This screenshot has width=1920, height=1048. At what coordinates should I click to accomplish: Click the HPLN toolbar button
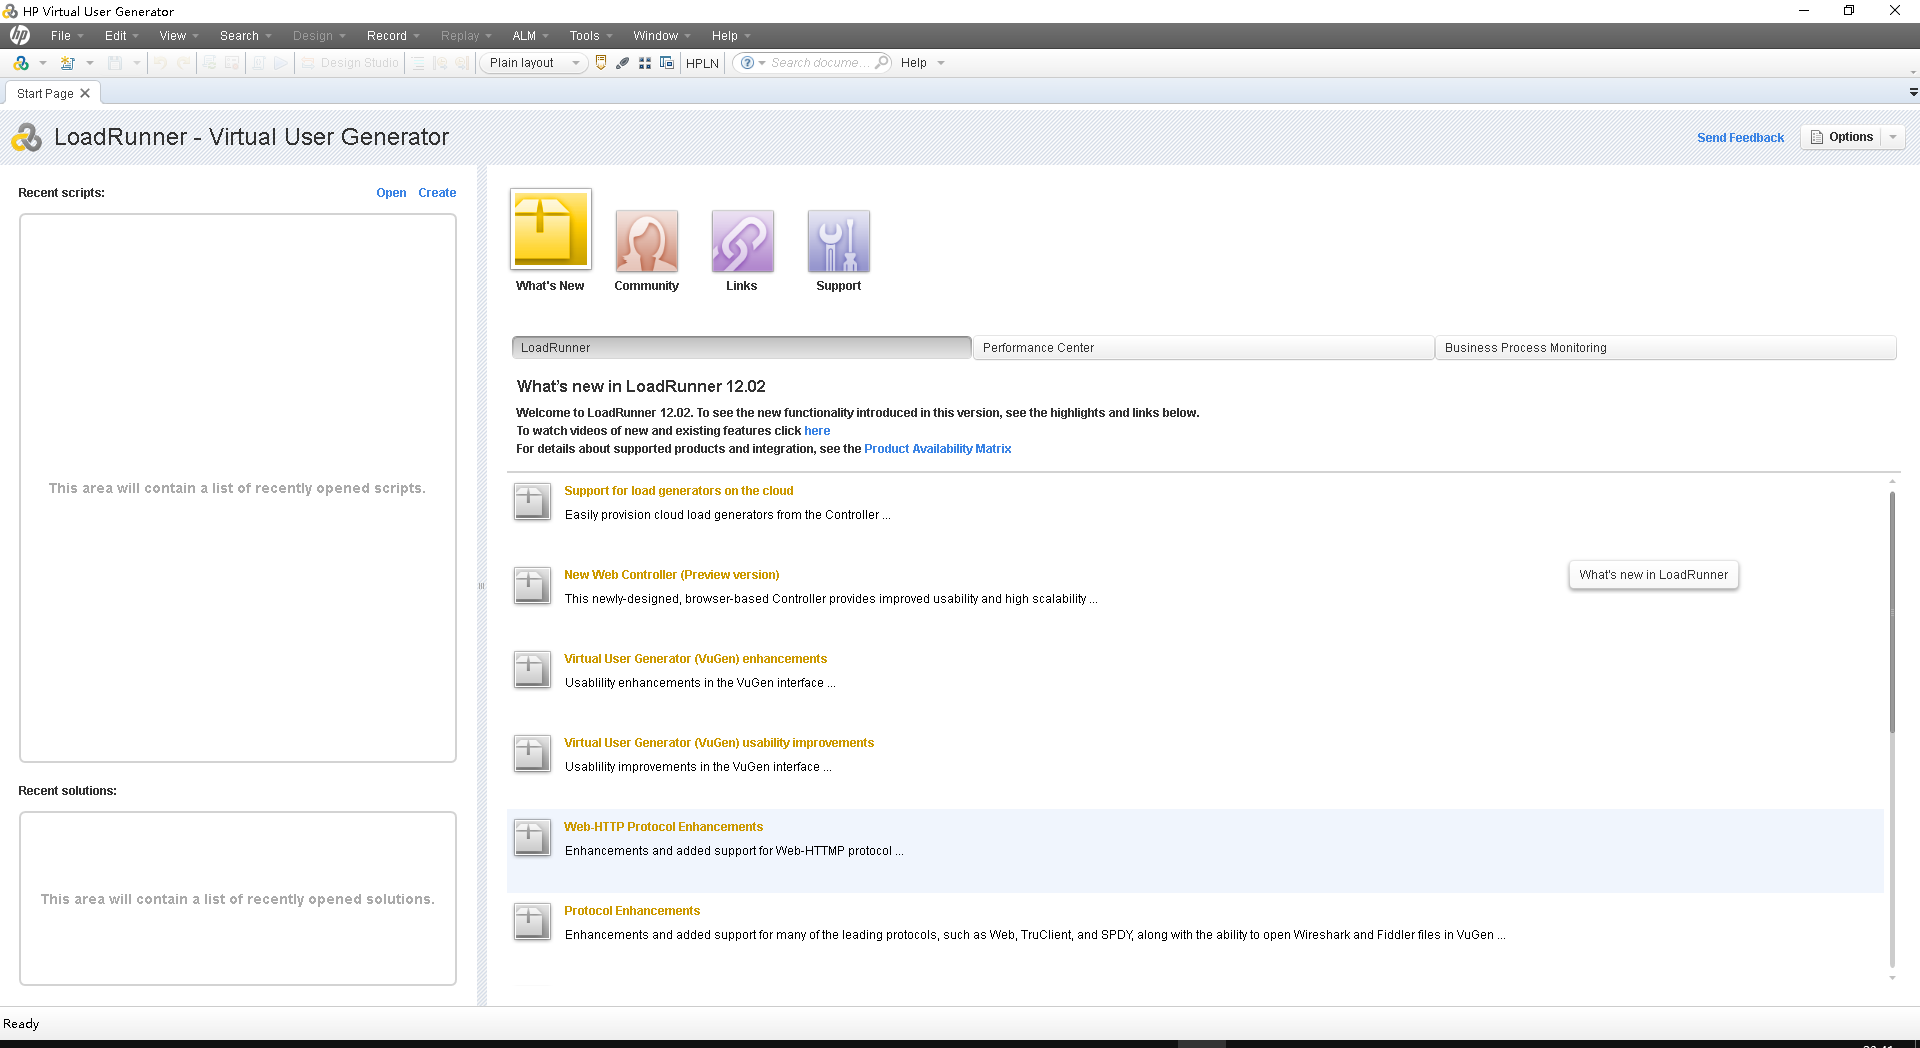pos(702,63)
